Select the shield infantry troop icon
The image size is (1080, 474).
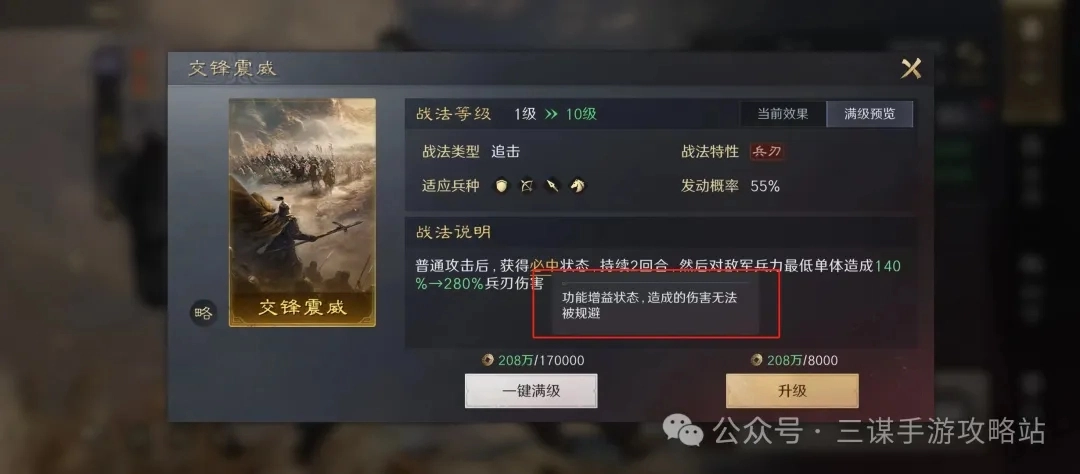[501, 186]
